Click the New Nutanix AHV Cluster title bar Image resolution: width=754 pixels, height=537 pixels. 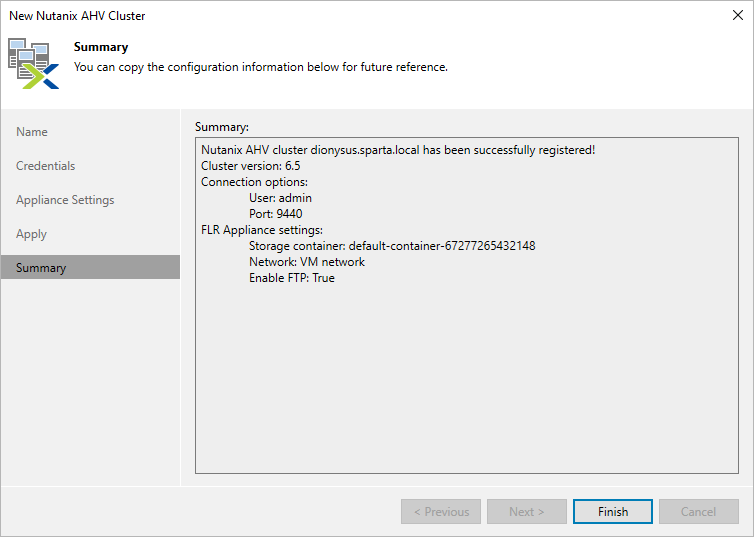click(300, 16)
